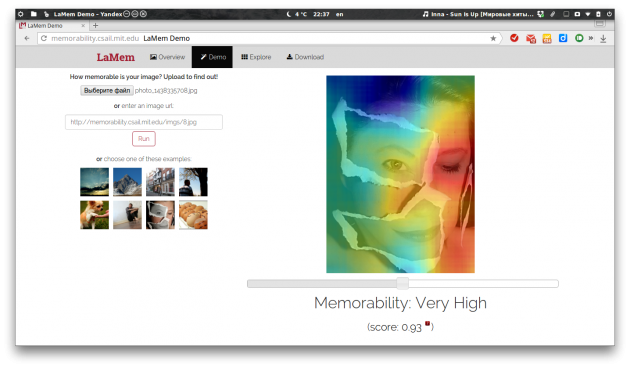Click the Выберите файл upload button
630x368 pixels.
pyautogui.click(x=107, y=90)
